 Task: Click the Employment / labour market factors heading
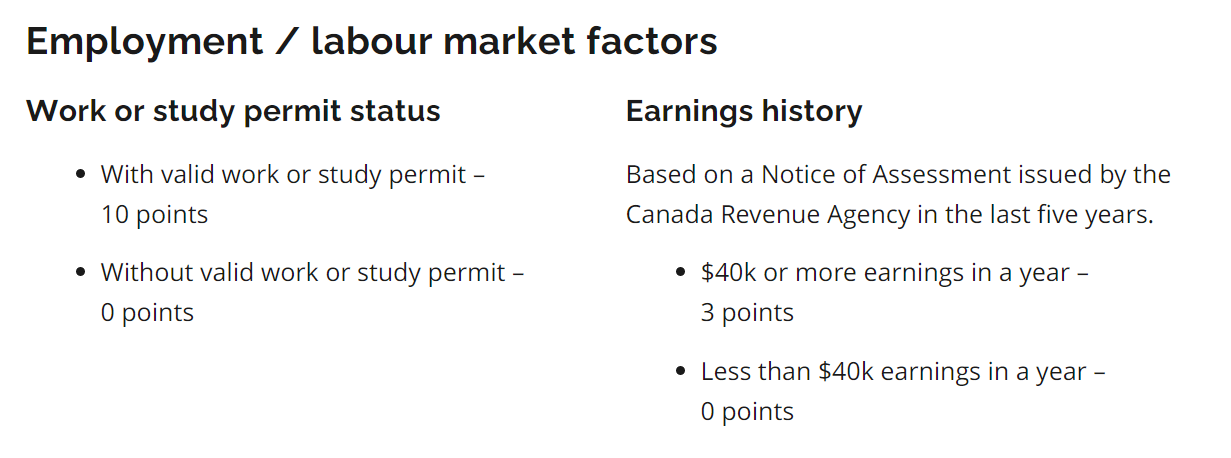[372, 42]
